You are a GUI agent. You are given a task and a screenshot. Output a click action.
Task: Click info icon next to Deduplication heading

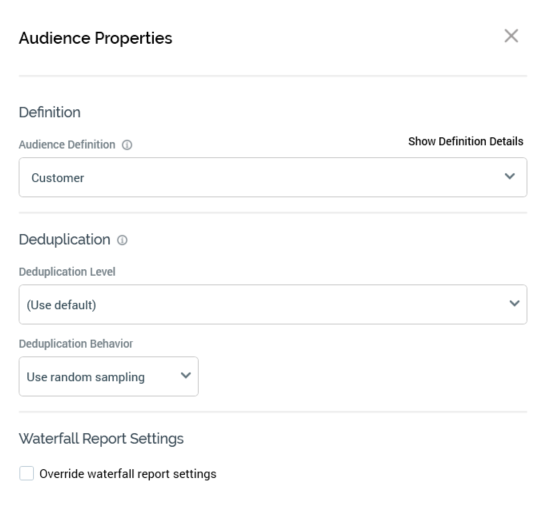point(122,240)
